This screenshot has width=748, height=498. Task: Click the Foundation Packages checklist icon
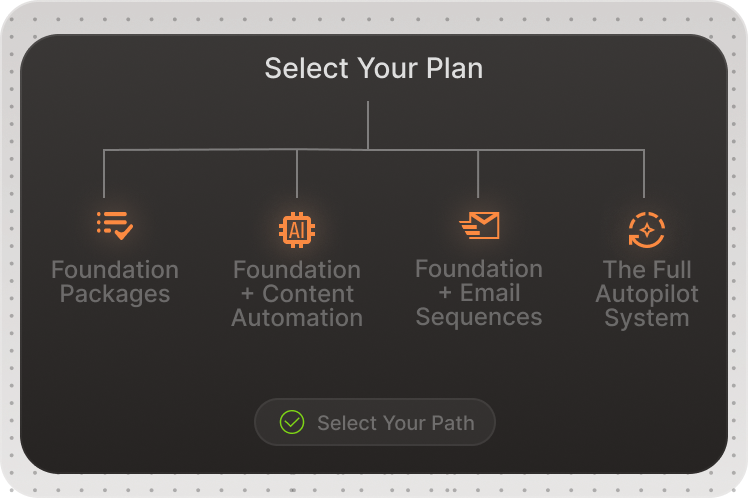point(115,225)
